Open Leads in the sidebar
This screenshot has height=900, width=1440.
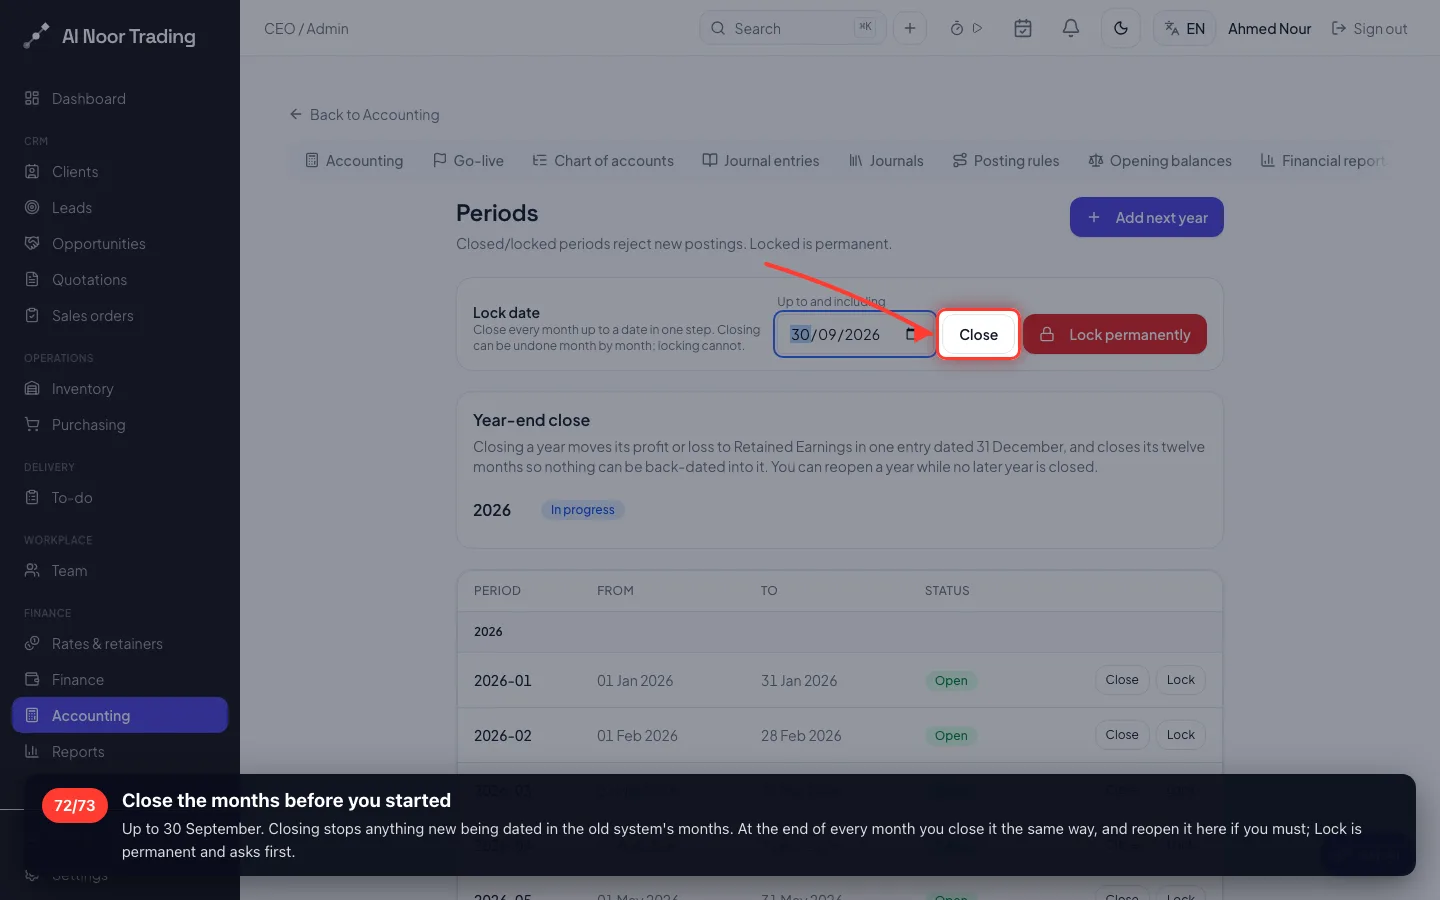tap(120, 208)
